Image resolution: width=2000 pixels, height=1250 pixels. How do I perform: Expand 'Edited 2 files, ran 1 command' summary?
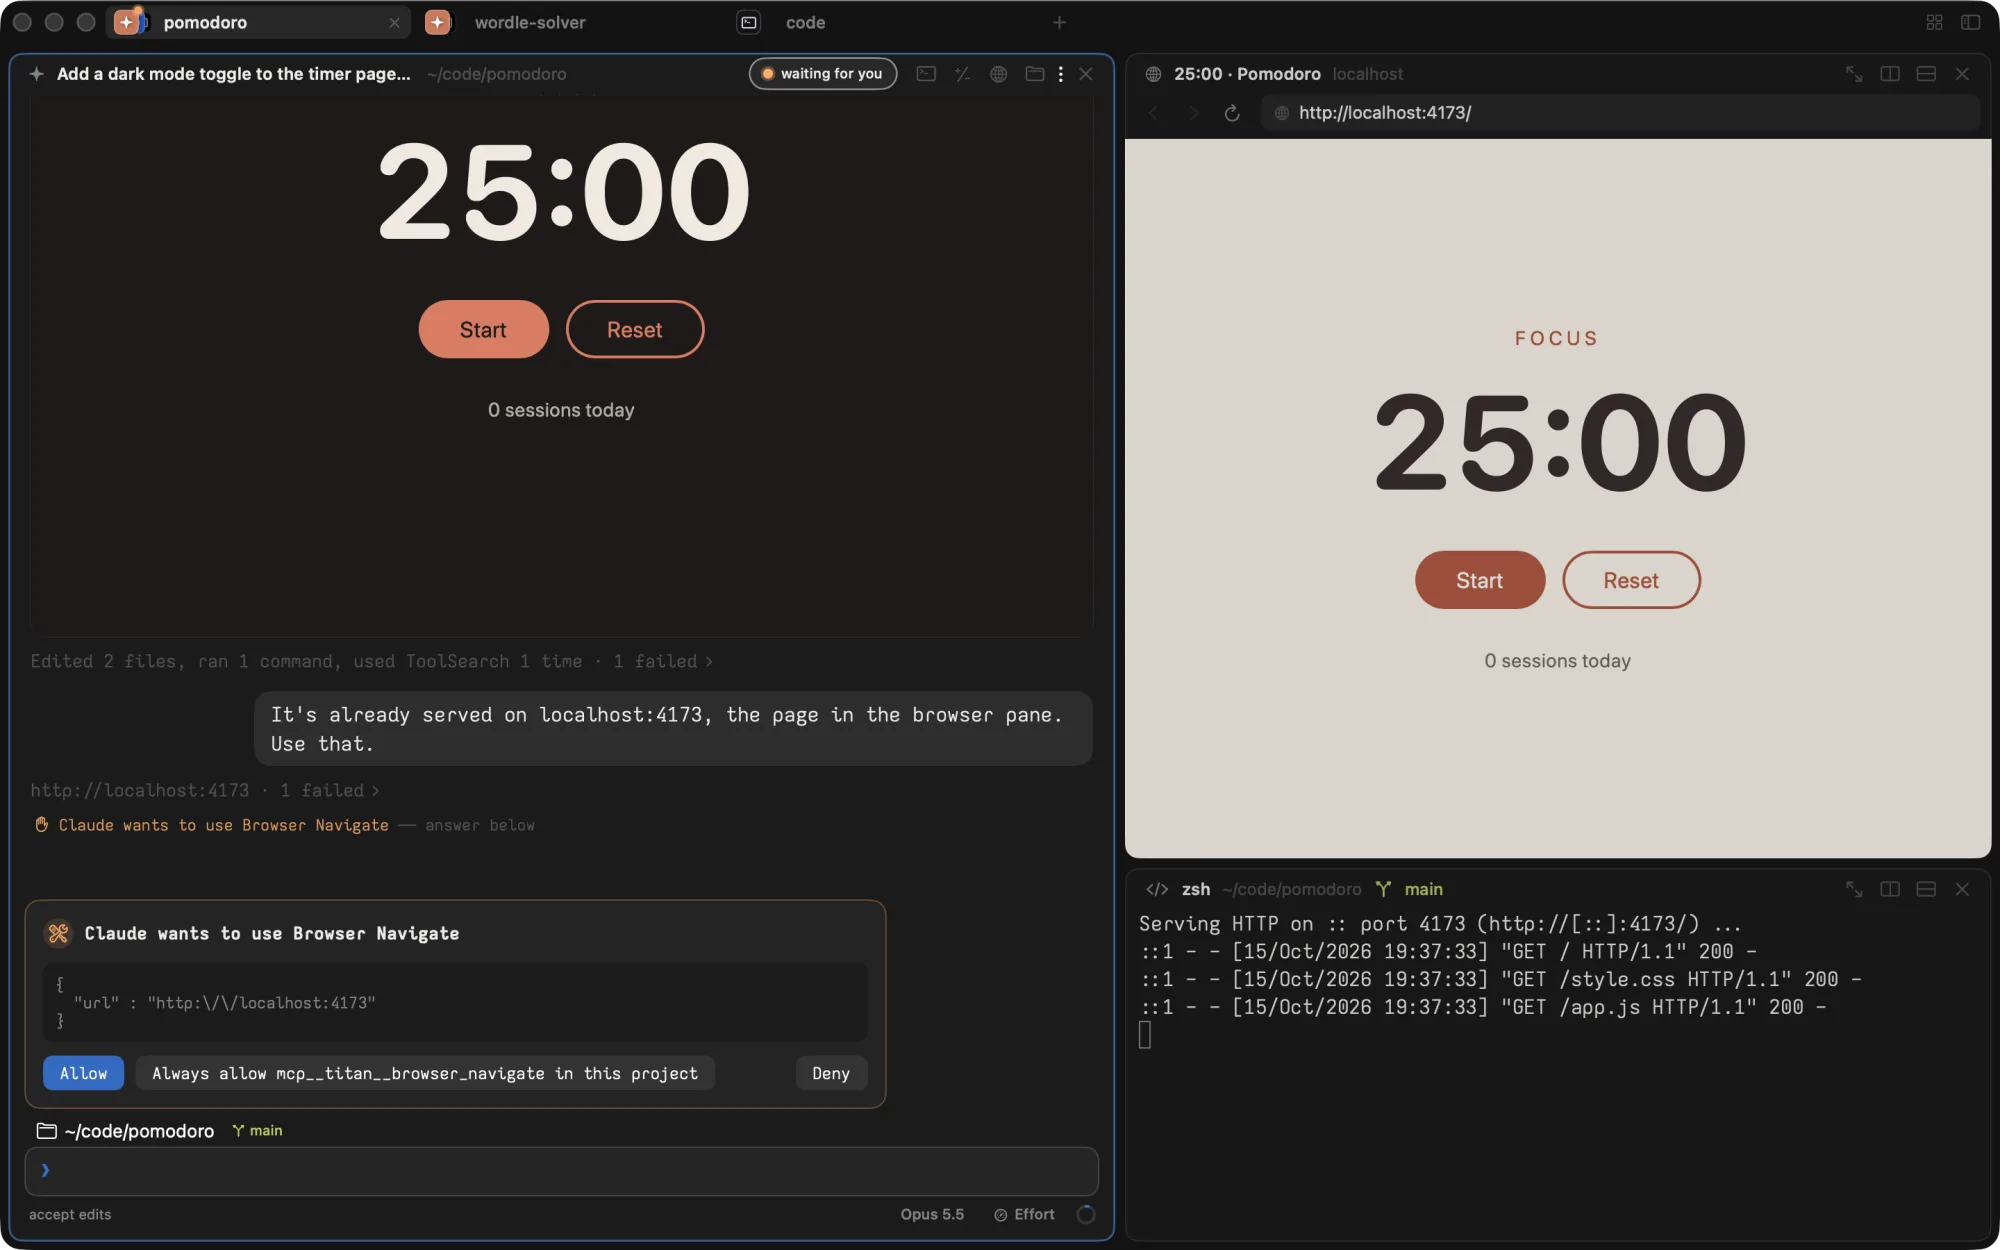tap(371, 661)
